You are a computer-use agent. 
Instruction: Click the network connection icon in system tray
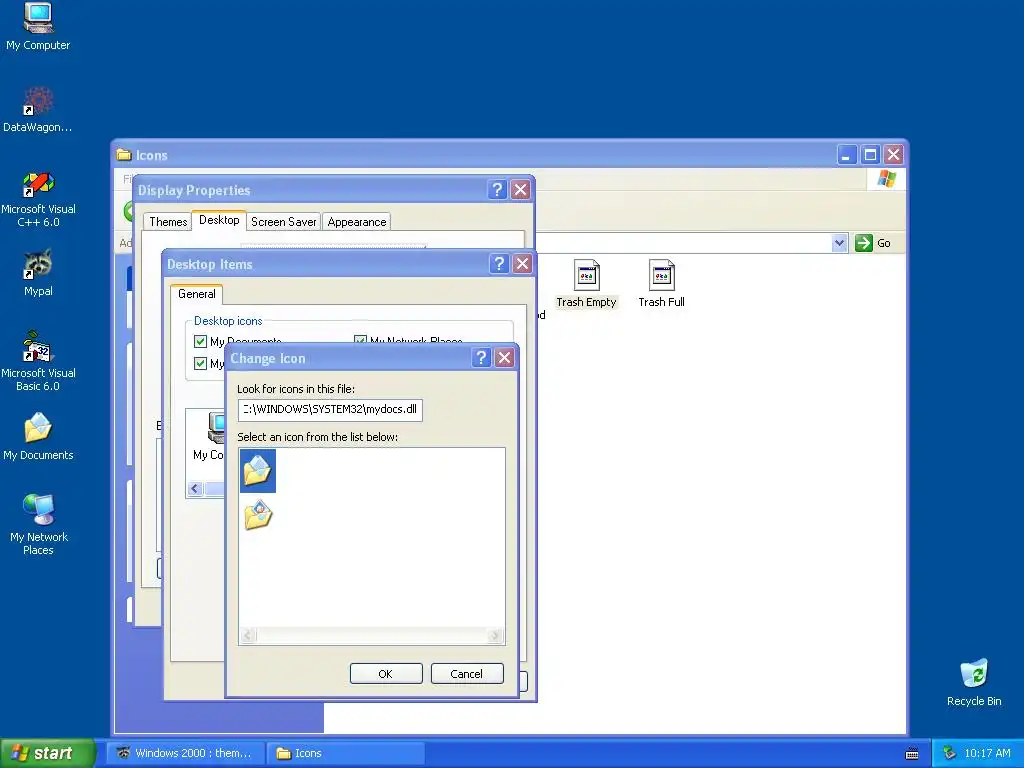949,753
